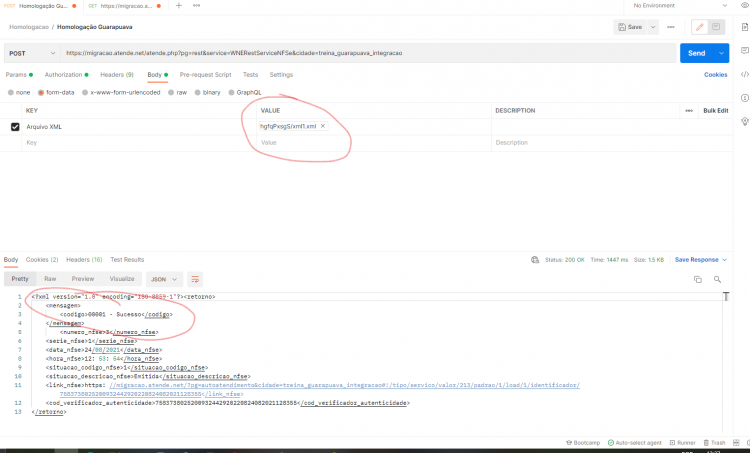Open the Tests tab
This screenshot has width=750, height=453.
(250, 75)
